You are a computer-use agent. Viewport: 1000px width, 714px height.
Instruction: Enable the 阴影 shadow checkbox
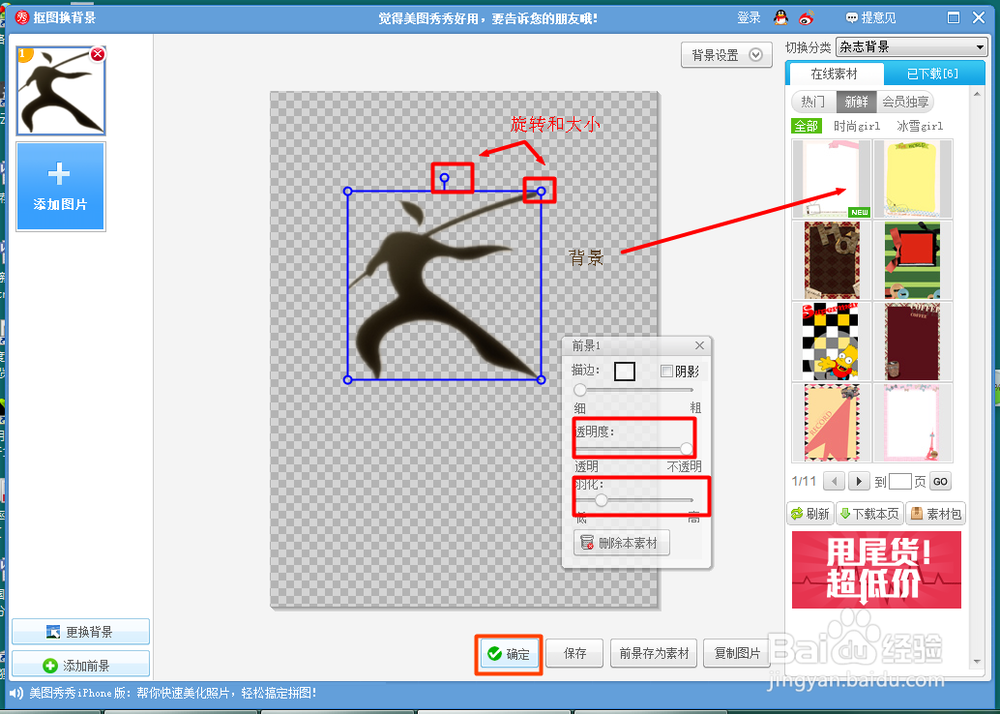pos(666,371)
